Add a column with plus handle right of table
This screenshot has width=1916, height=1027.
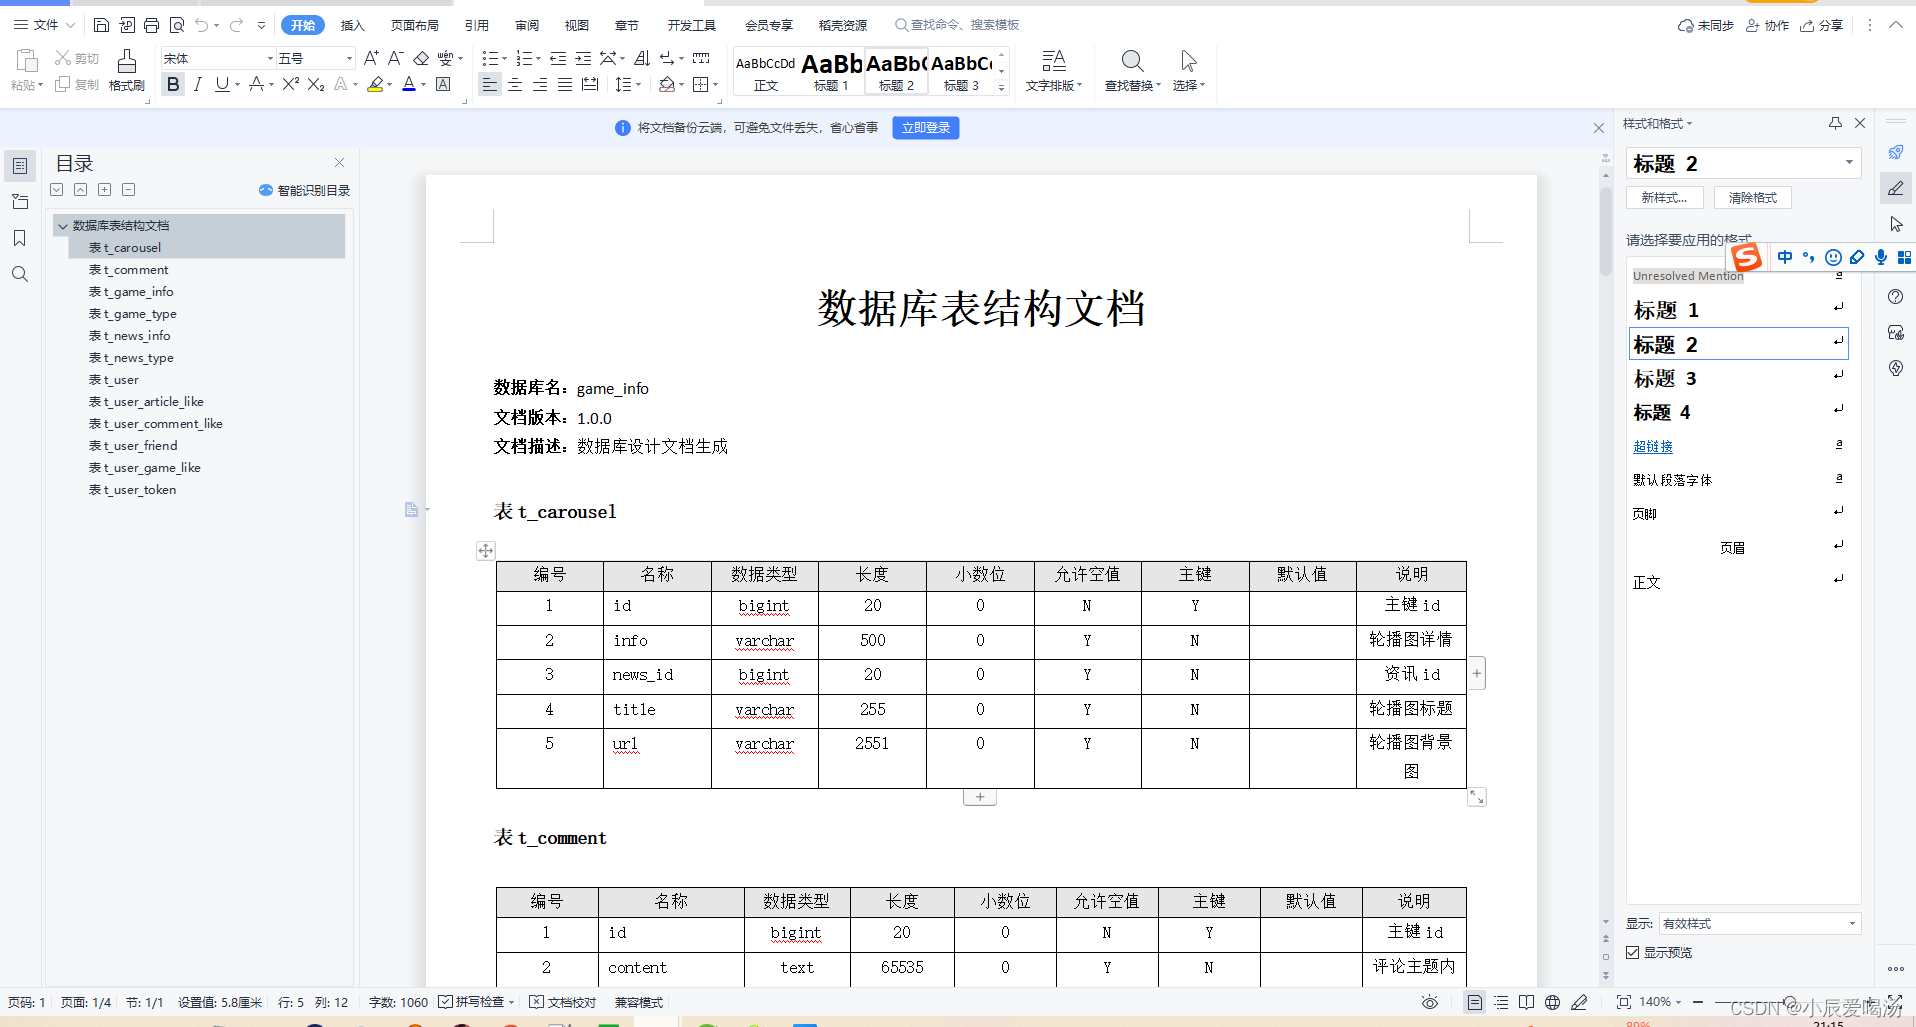pos(1477,673)
